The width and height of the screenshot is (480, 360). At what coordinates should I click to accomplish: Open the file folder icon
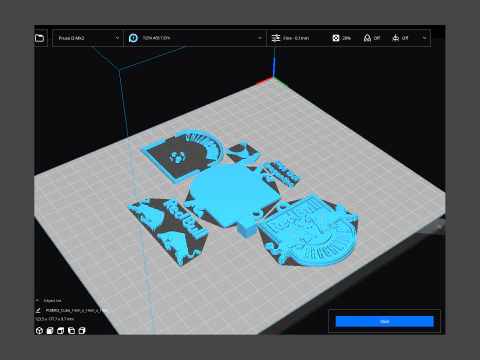pyautogui.click(x=39, y=38)
